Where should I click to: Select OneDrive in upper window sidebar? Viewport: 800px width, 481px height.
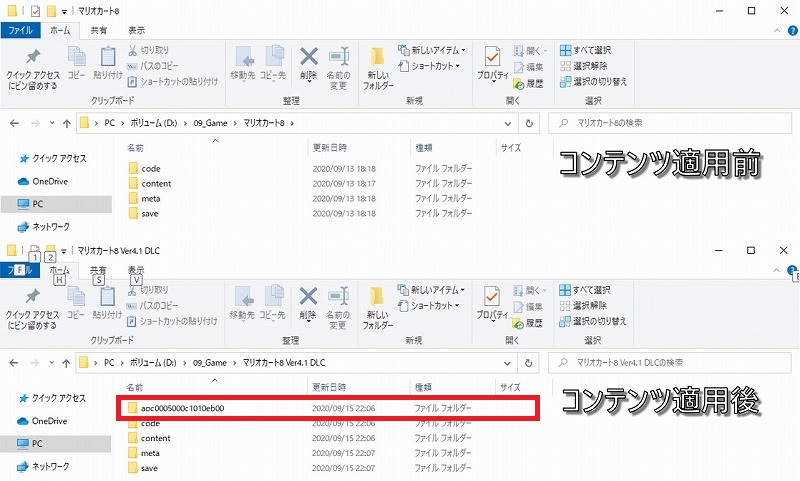pyautogui.click(x=43, y=181)
